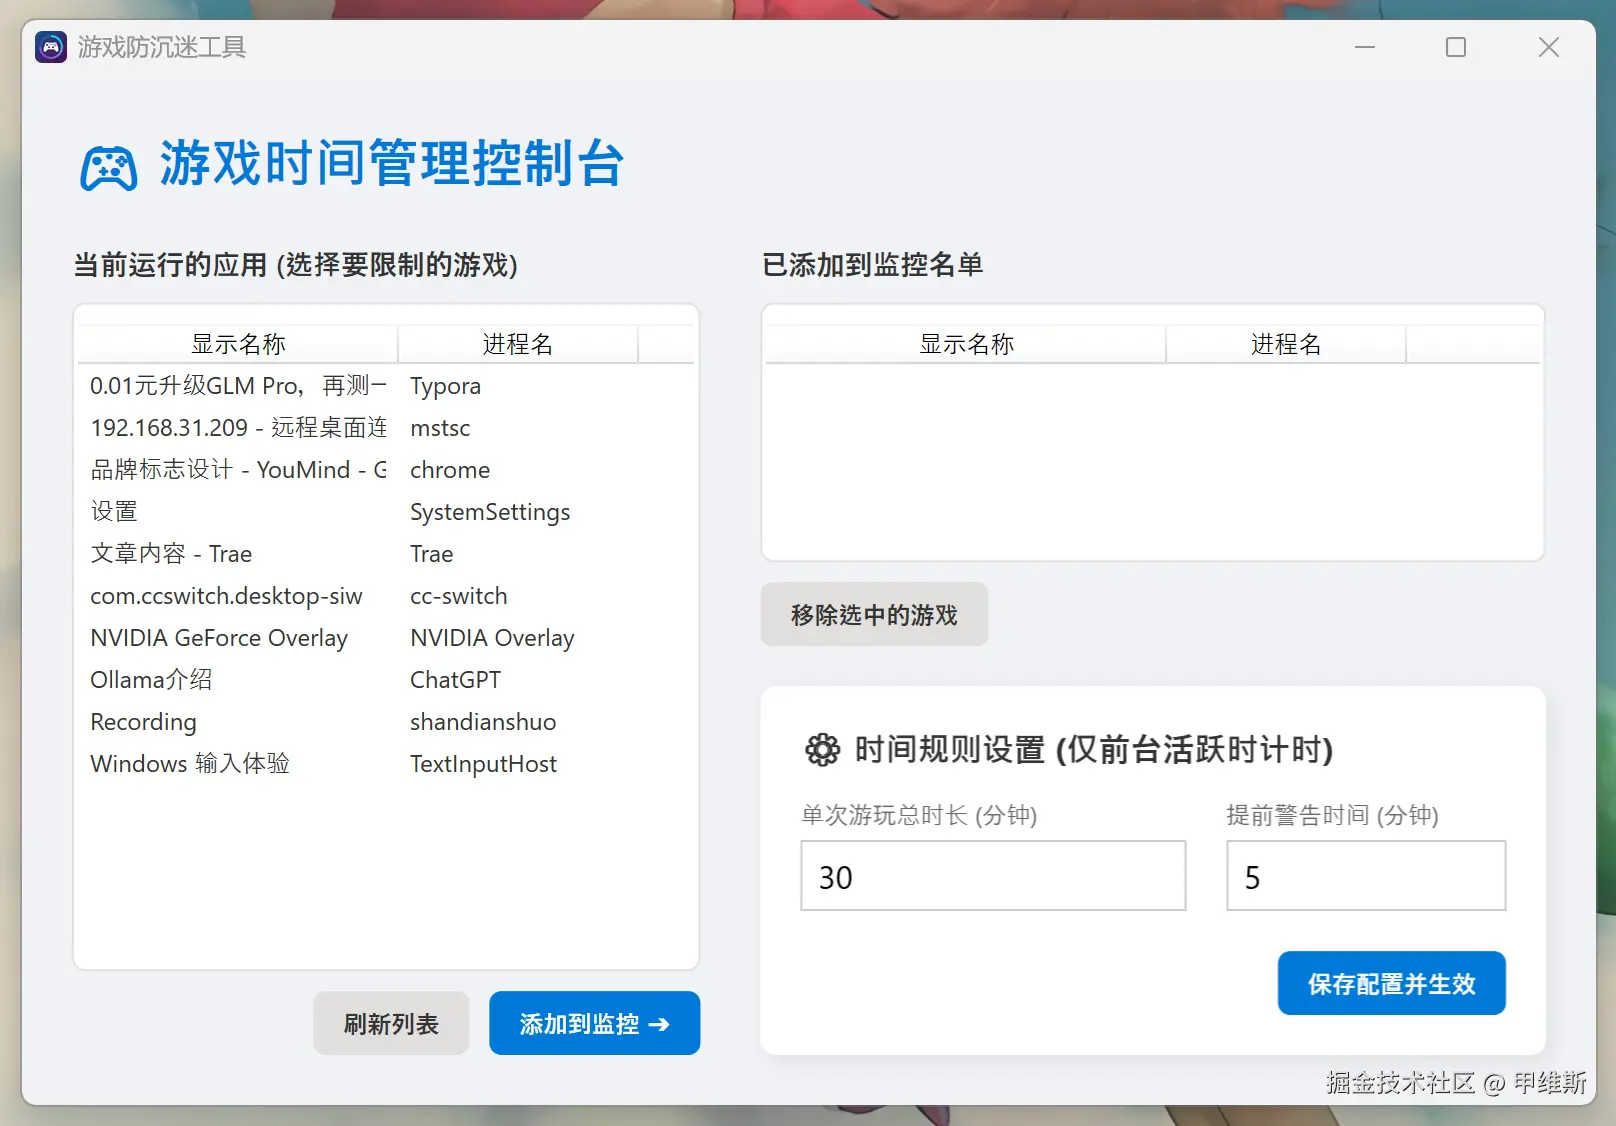
Task: Select the ChatGPT process row
Action: tap(386, 680)
